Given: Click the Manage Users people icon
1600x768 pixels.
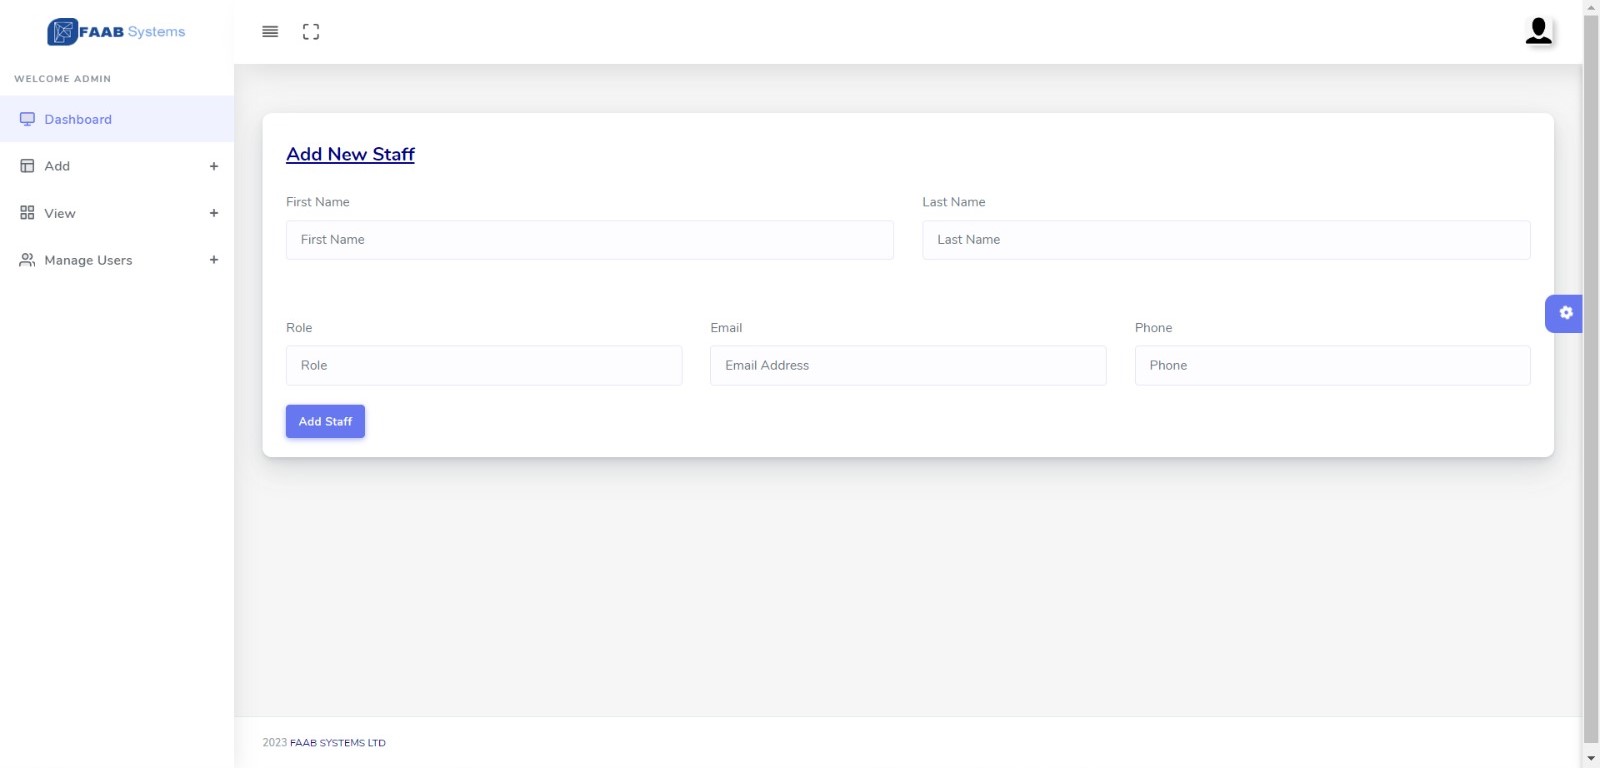Looking at the screenshot, I should (x=27, y=260).
